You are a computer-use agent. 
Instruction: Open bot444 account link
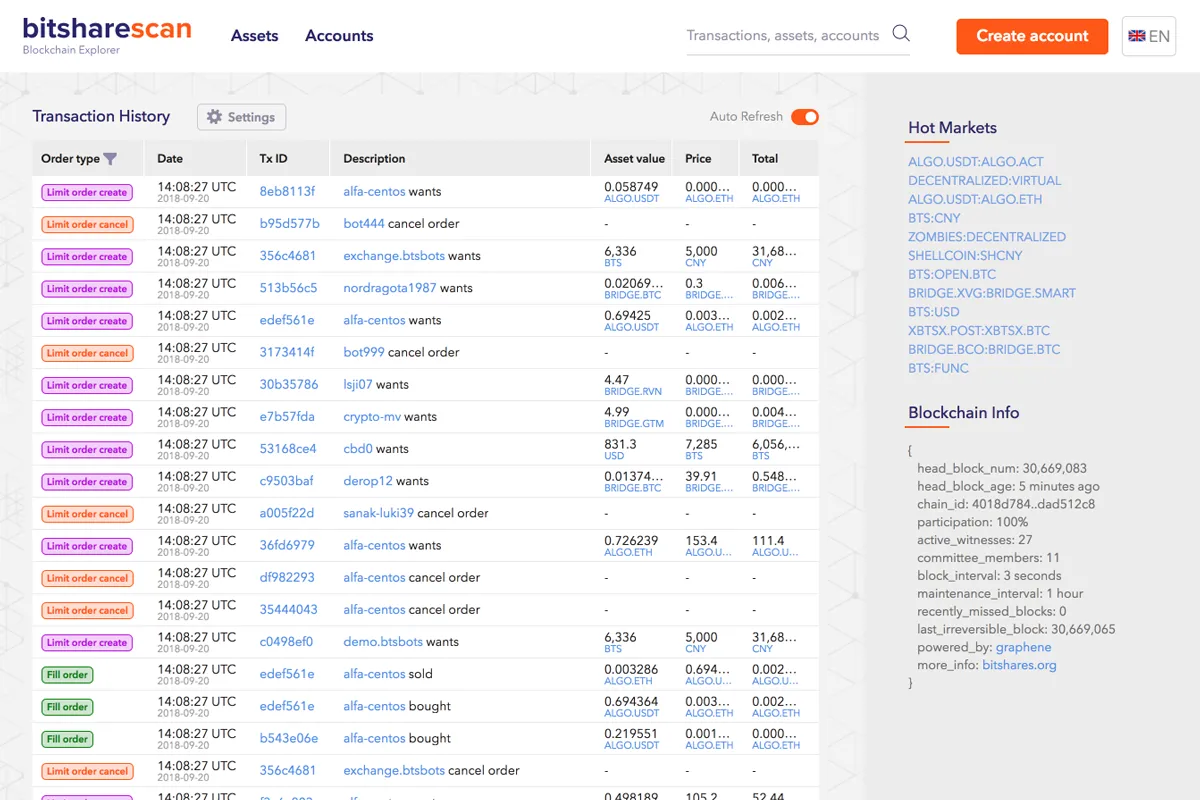tap(364, 223)
